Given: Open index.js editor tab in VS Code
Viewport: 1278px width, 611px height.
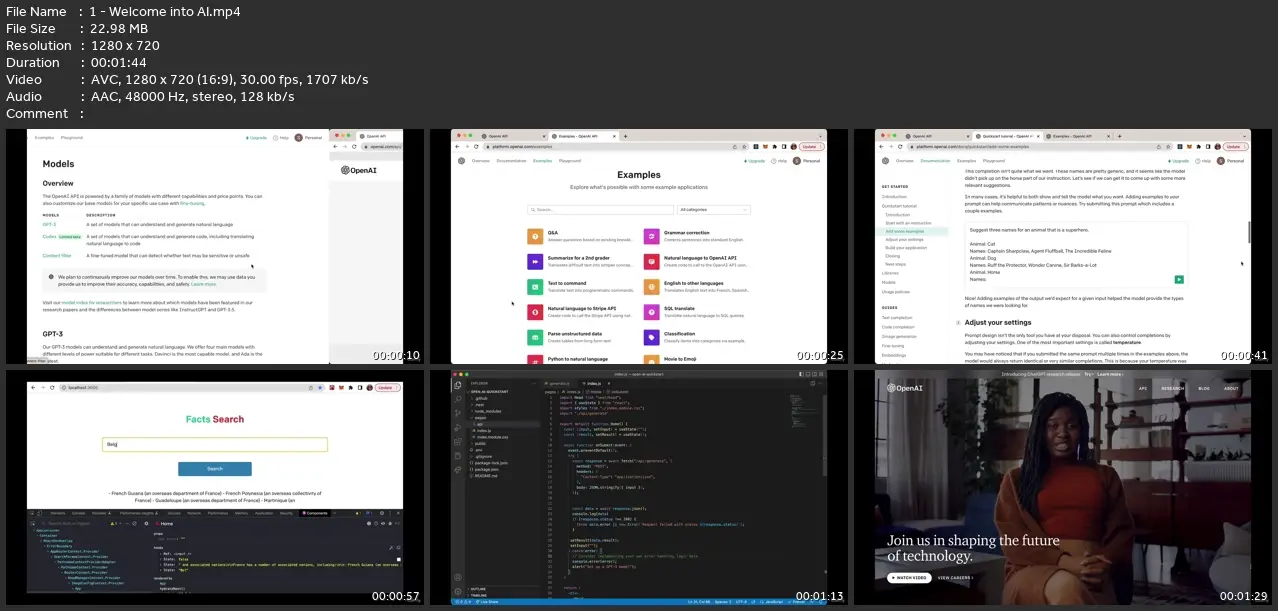Looking at the screenshot, I should tap(593, 384).
